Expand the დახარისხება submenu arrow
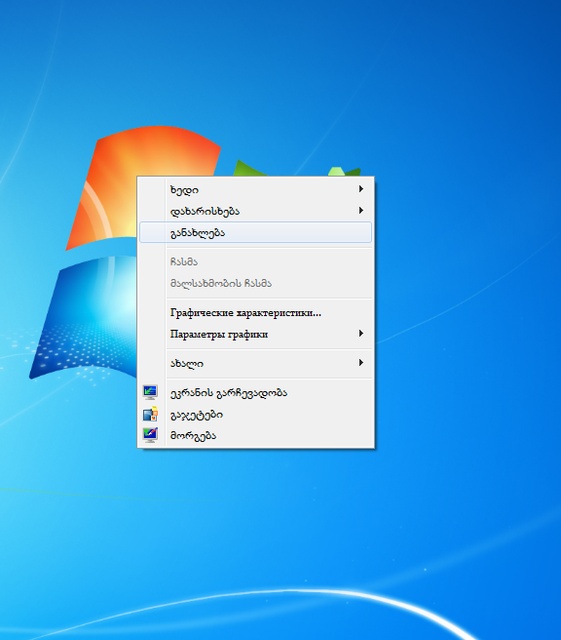 (361, 211)
